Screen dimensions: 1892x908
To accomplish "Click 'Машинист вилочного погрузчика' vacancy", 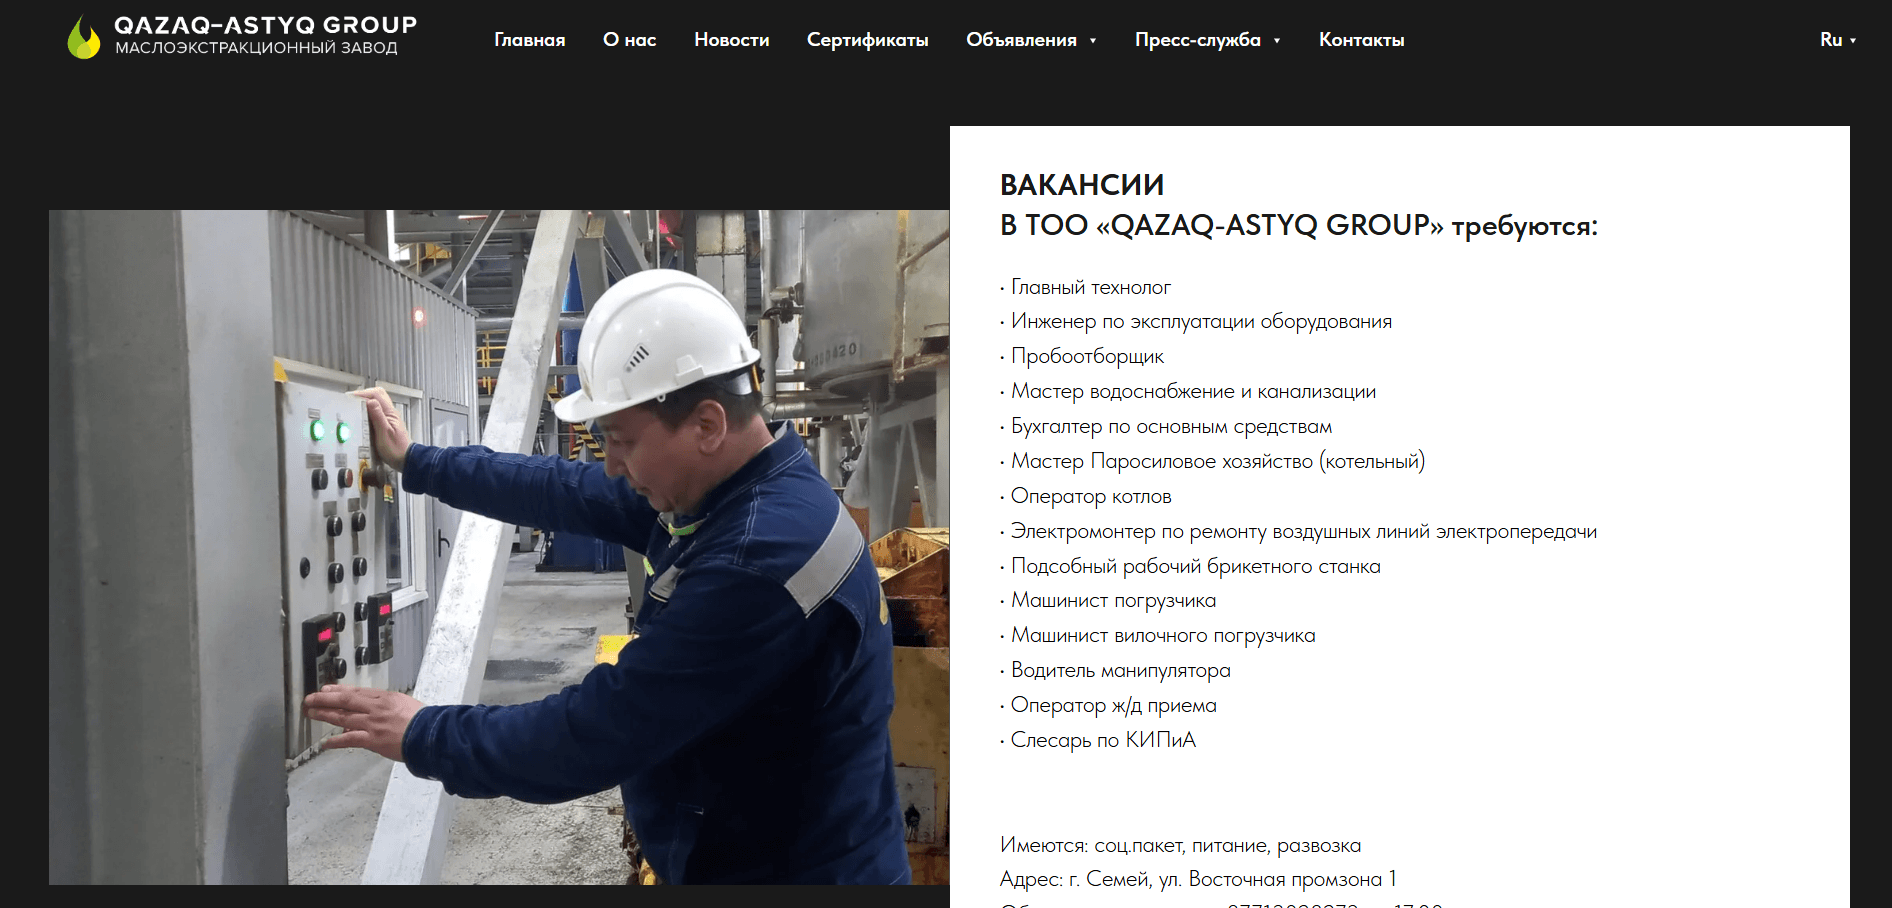I will [x=1158, y=635].
